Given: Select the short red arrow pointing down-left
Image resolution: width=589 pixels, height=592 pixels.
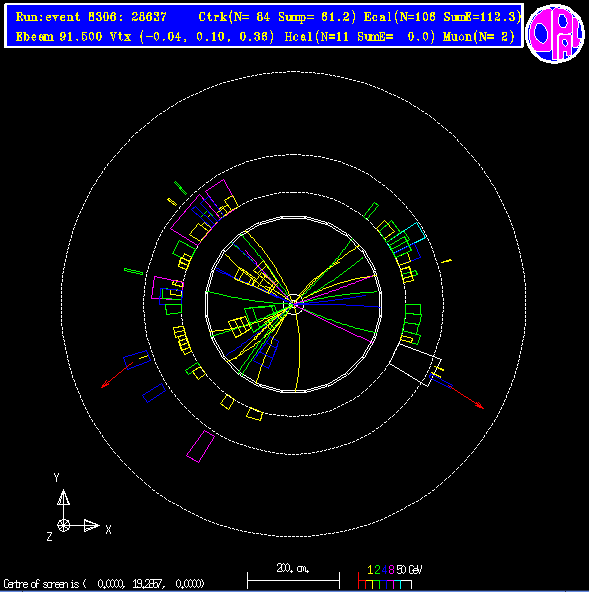Looking at the screenshot, I should tap(117, 375).
